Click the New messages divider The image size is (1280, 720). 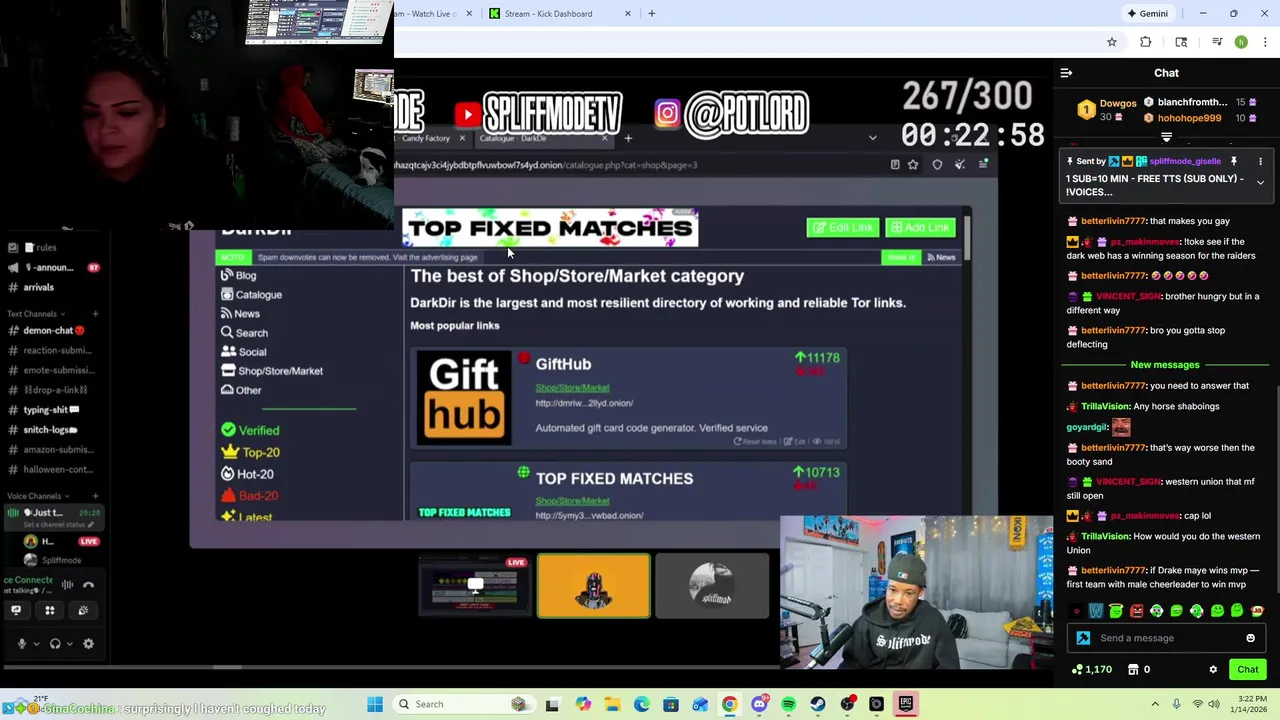pyautogui.click(x=1165, y=365)
